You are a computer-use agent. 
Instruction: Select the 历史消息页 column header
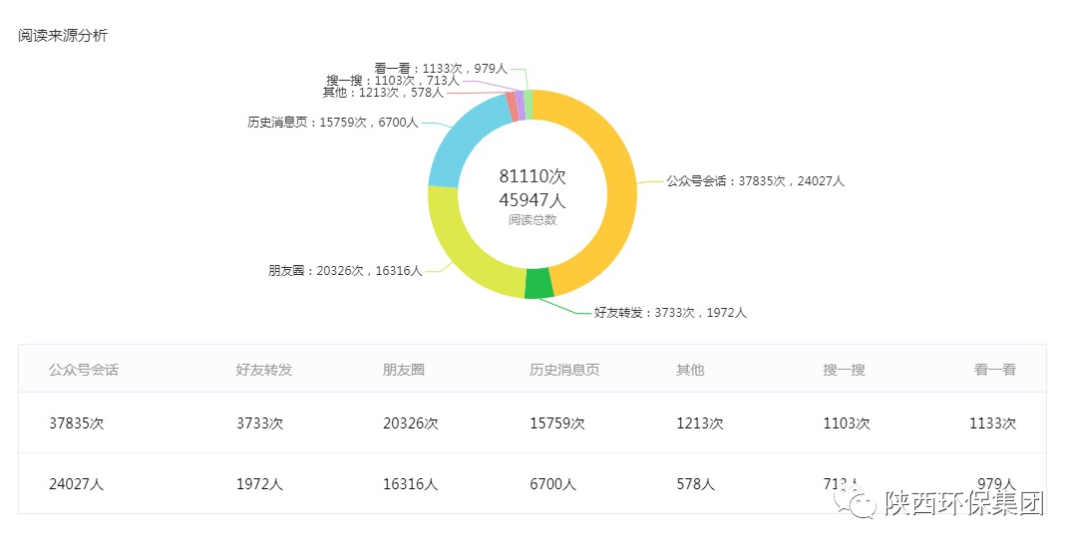tap(564, 369)
